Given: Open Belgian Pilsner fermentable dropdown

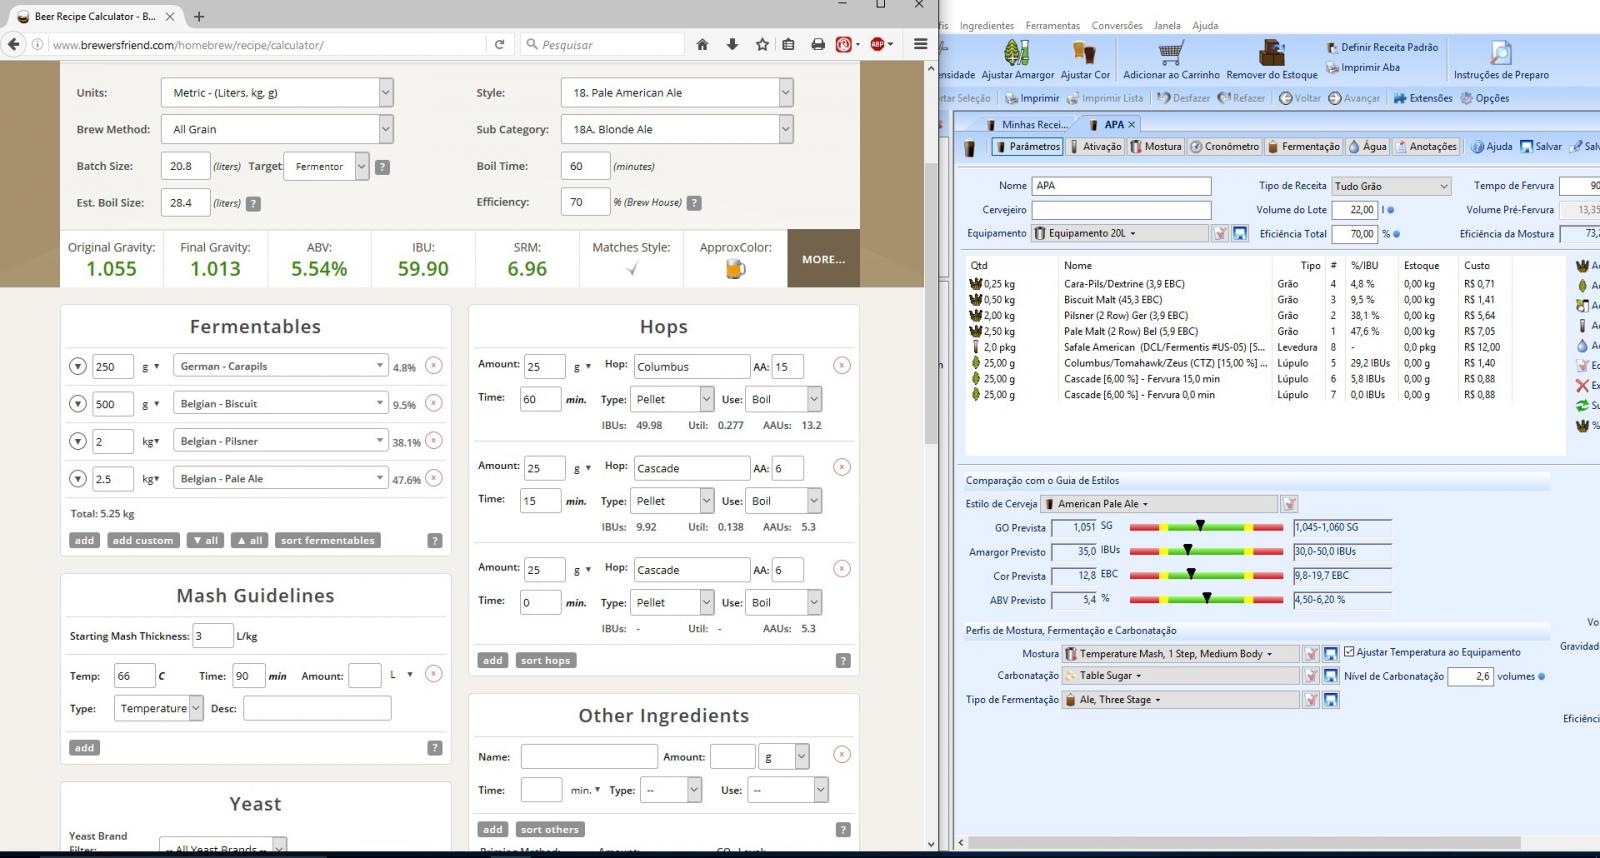Looking at the screenshot, I should pyautogui.click(x=280, y=441).
